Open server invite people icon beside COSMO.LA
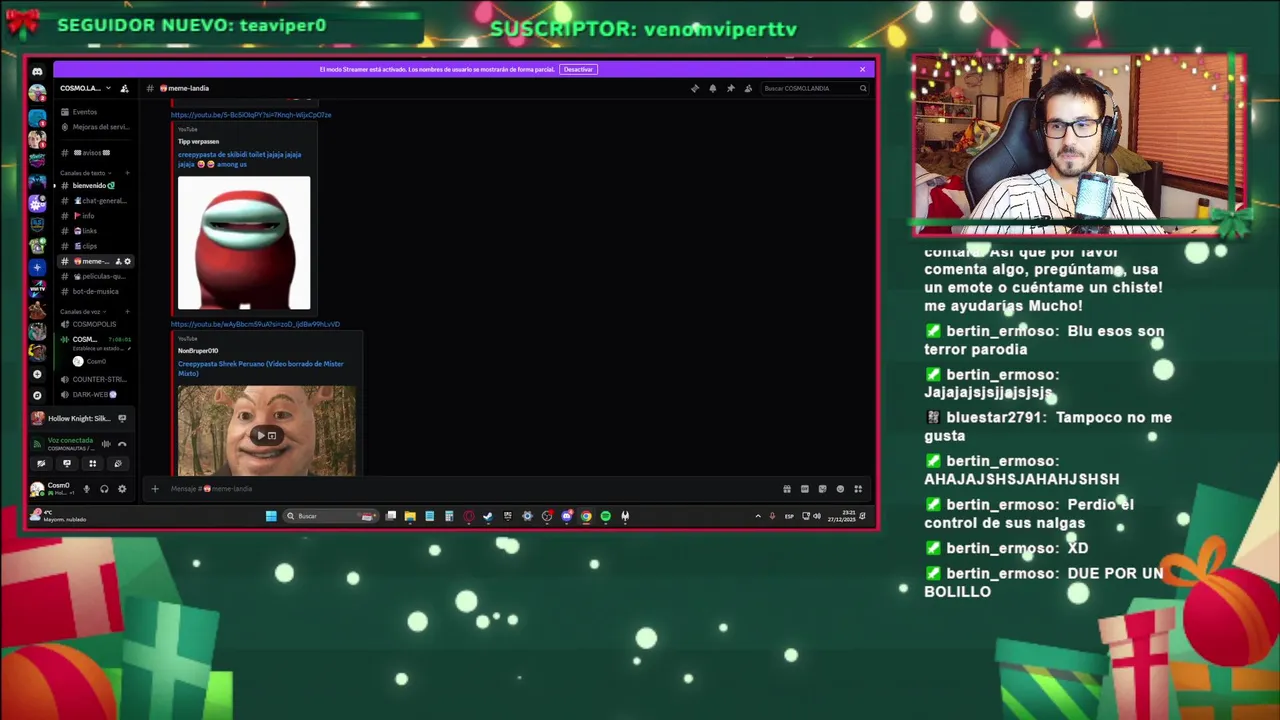The image size is (1280, 720). click(x=124, y=88)
